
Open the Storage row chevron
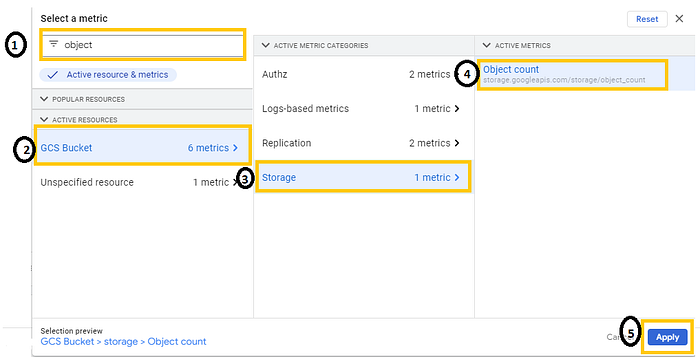click(456, 178)
